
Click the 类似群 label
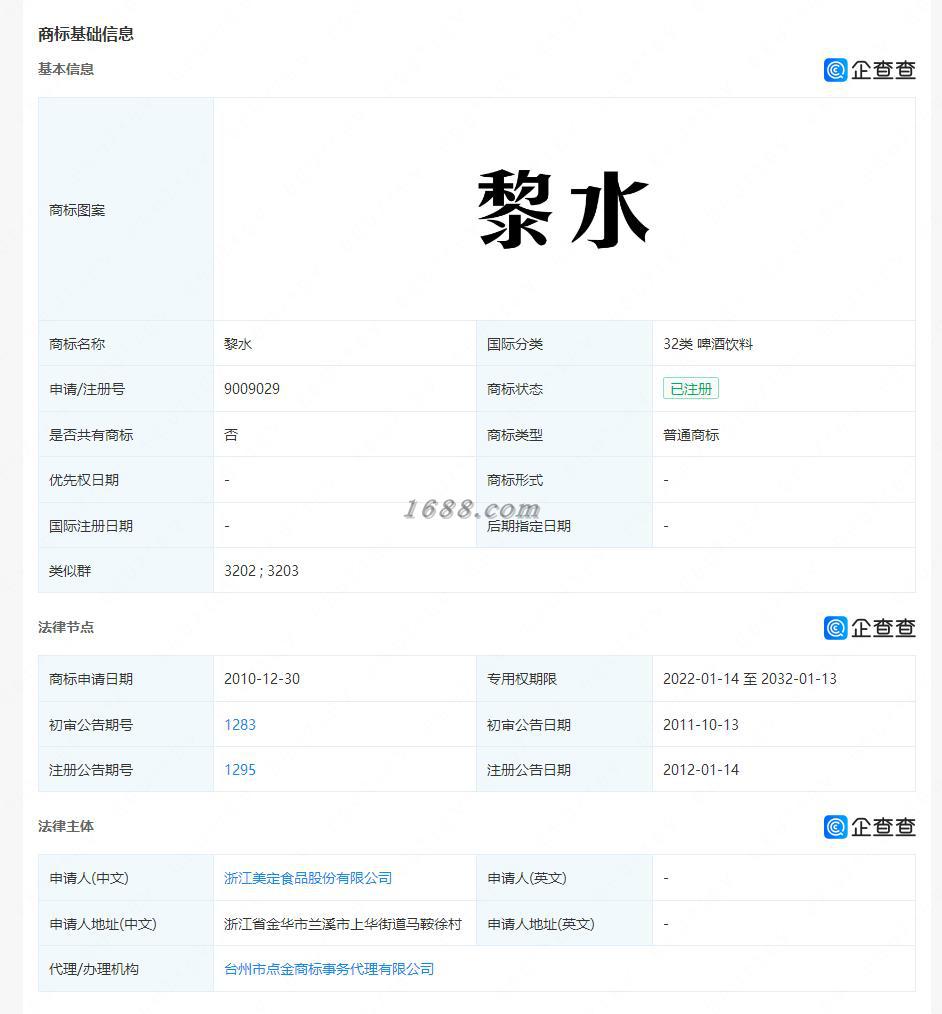[70, 571]
